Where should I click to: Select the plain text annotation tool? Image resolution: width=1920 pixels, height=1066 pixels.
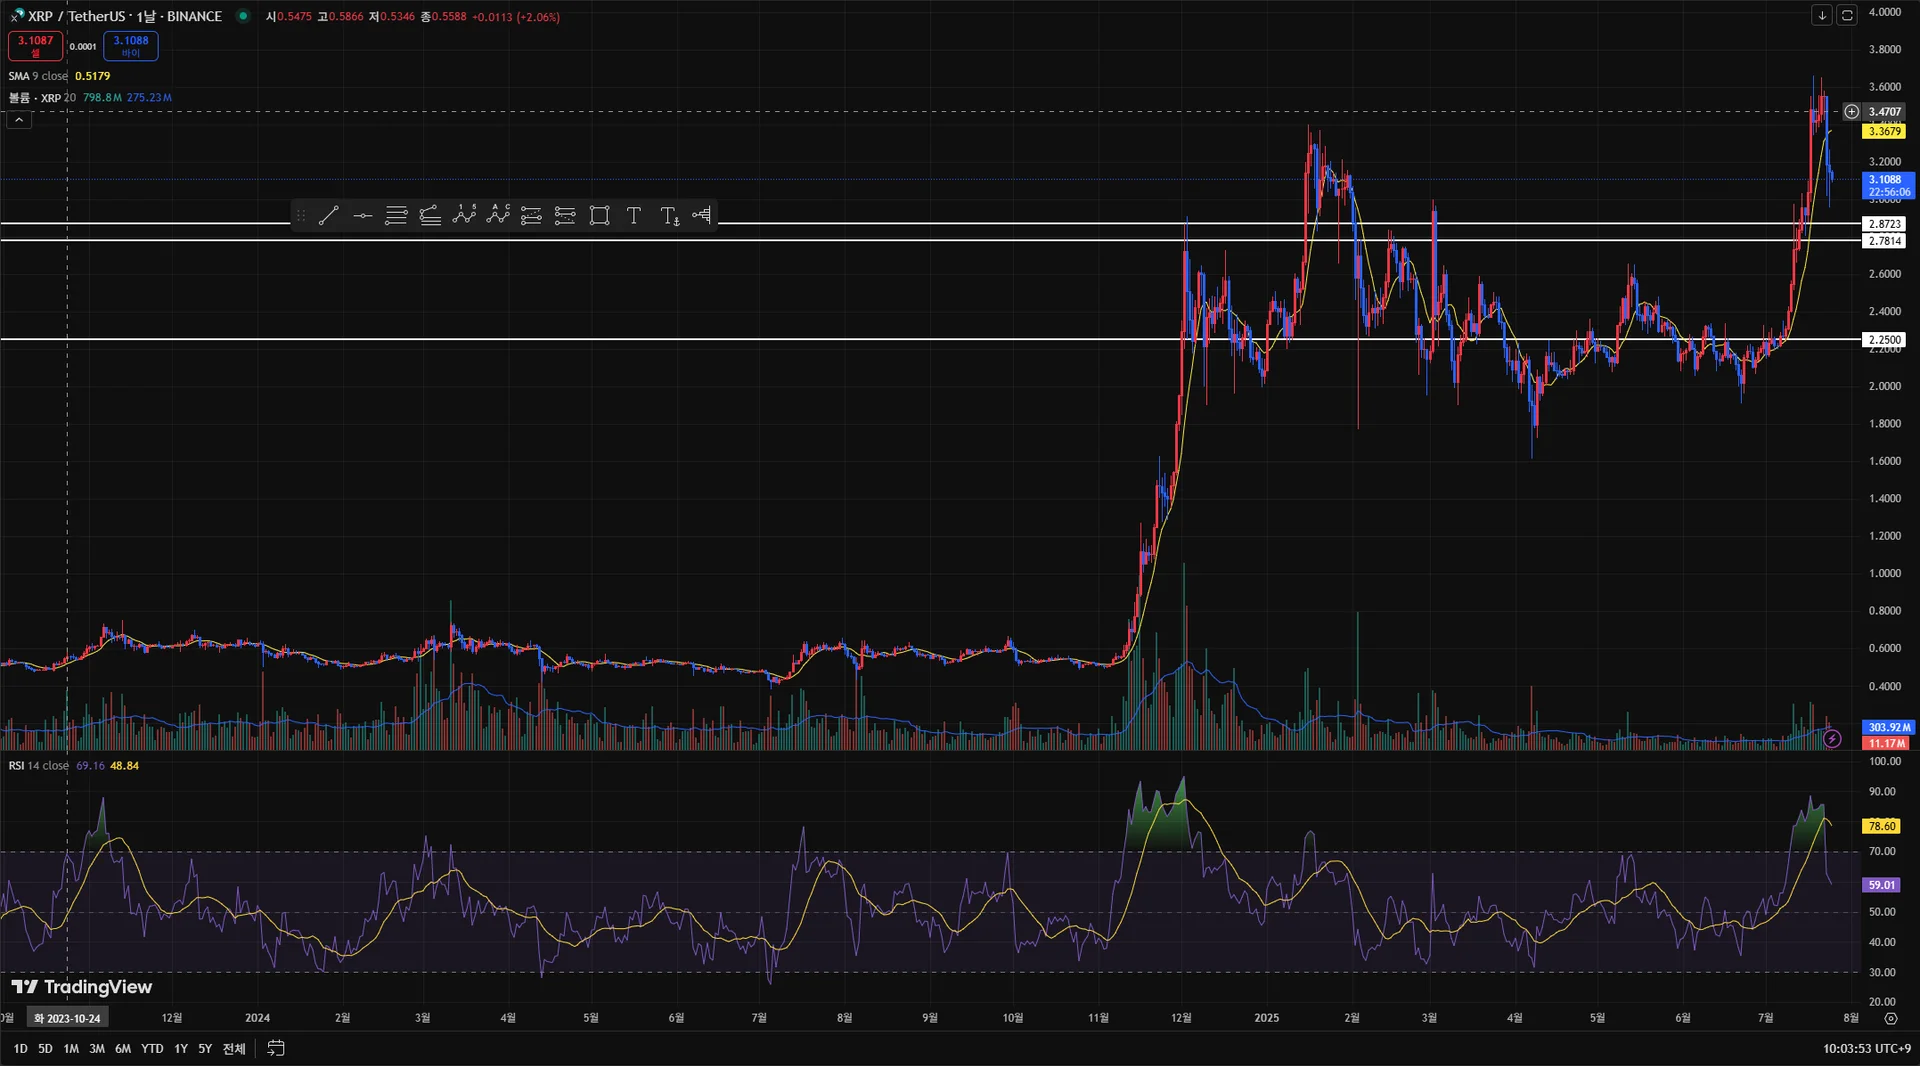[633, 215]
